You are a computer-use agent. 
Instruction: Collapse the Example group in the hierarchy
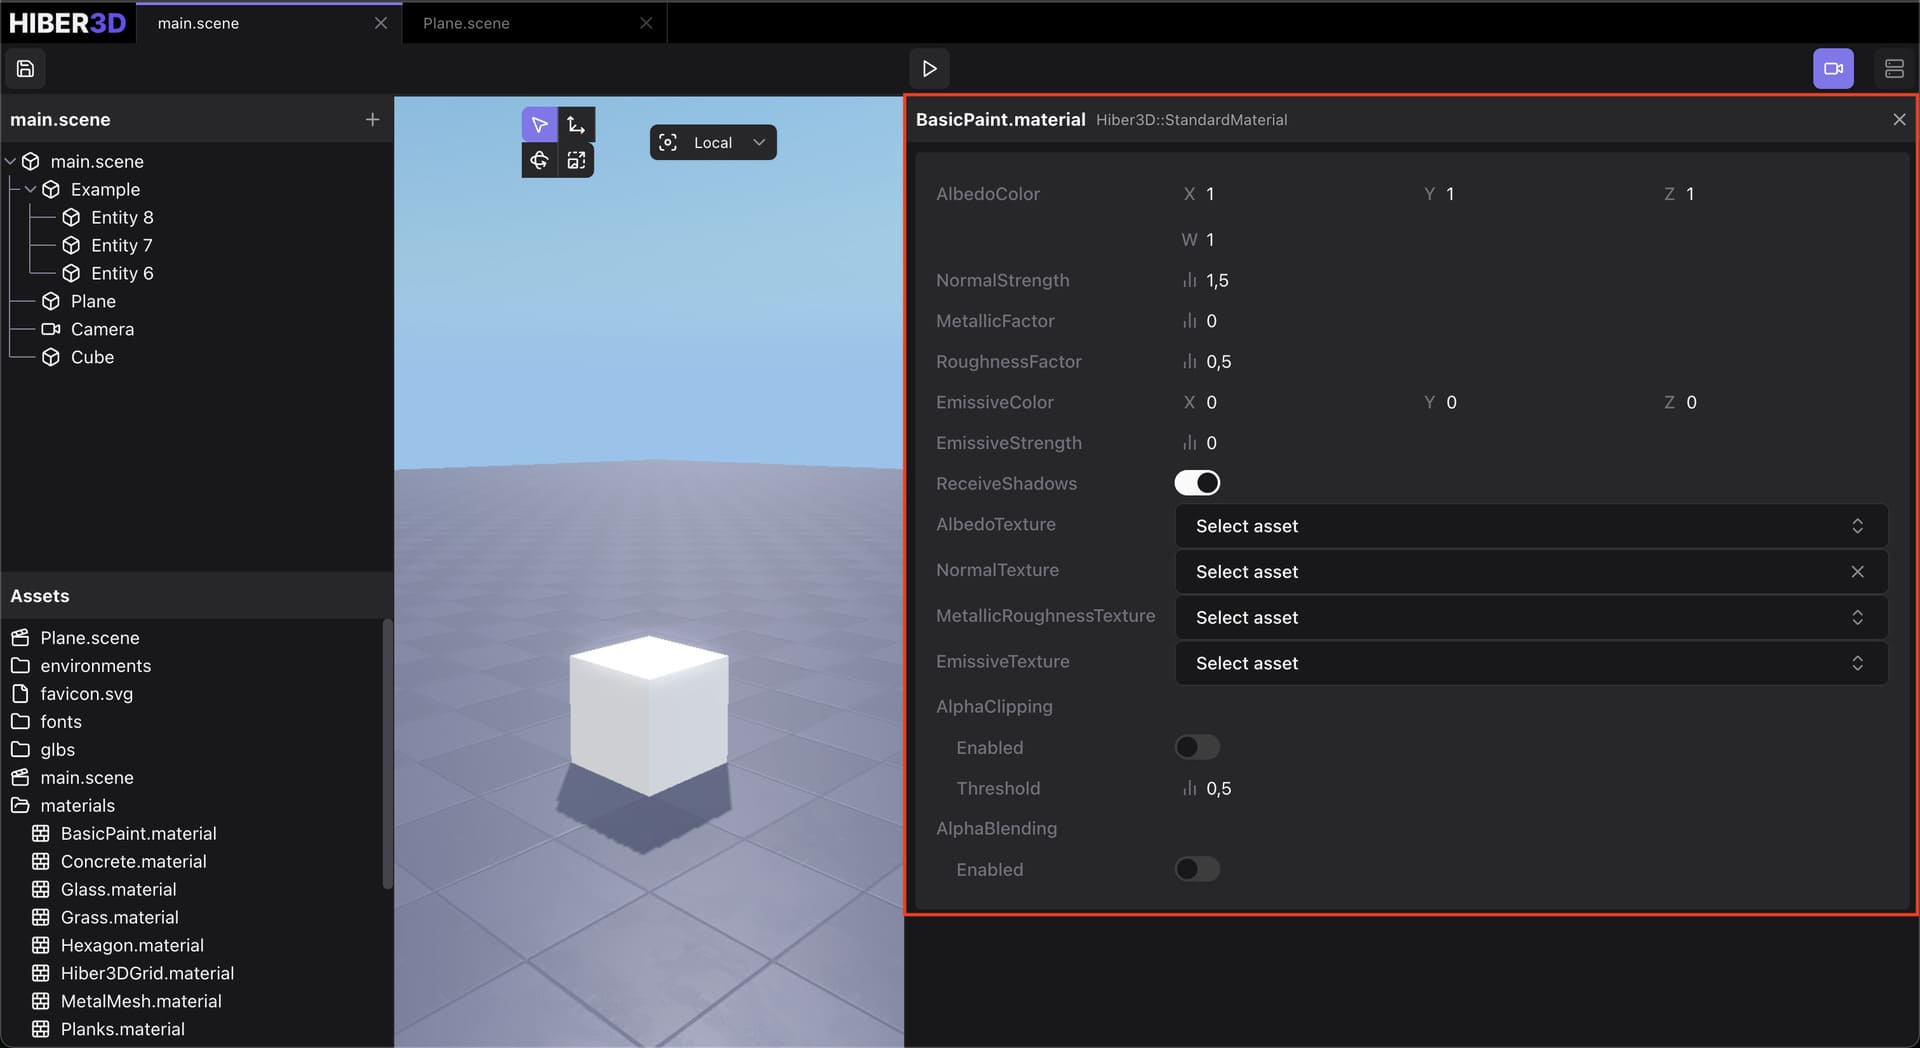coord(30,189)
